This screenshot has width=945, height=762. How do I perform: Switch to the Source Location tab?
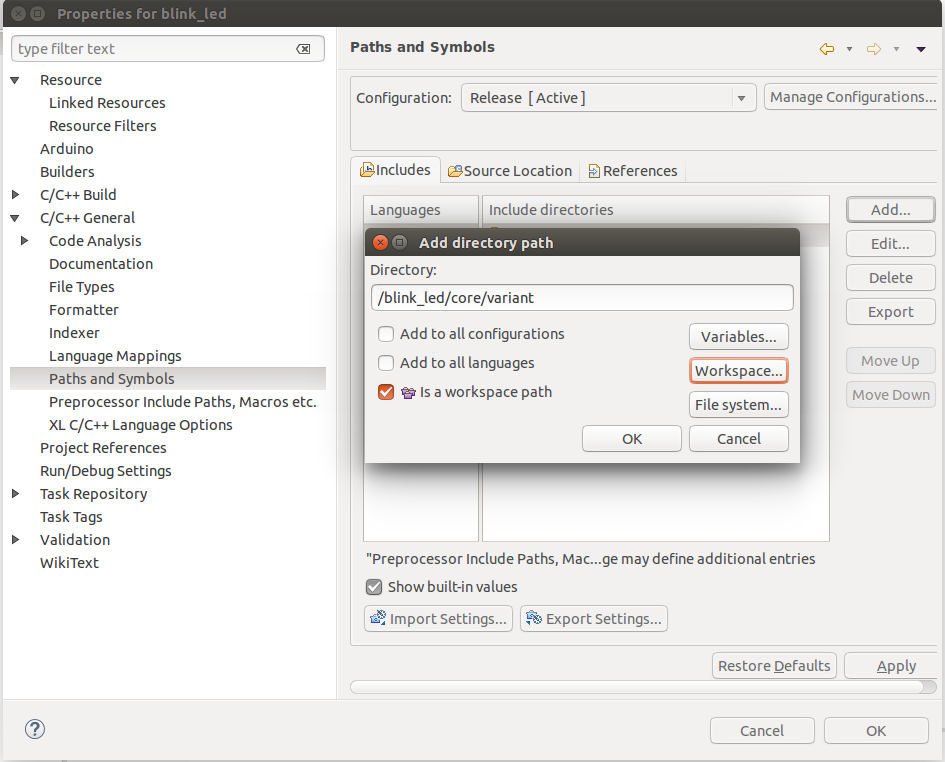pyautogui.click(x=510, y=171)
